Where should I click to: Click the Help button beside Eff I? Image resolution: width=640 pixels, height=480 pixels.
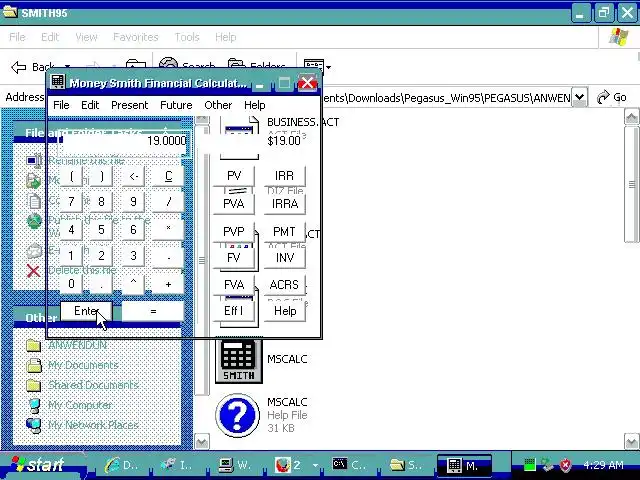[x=284, y=311]
